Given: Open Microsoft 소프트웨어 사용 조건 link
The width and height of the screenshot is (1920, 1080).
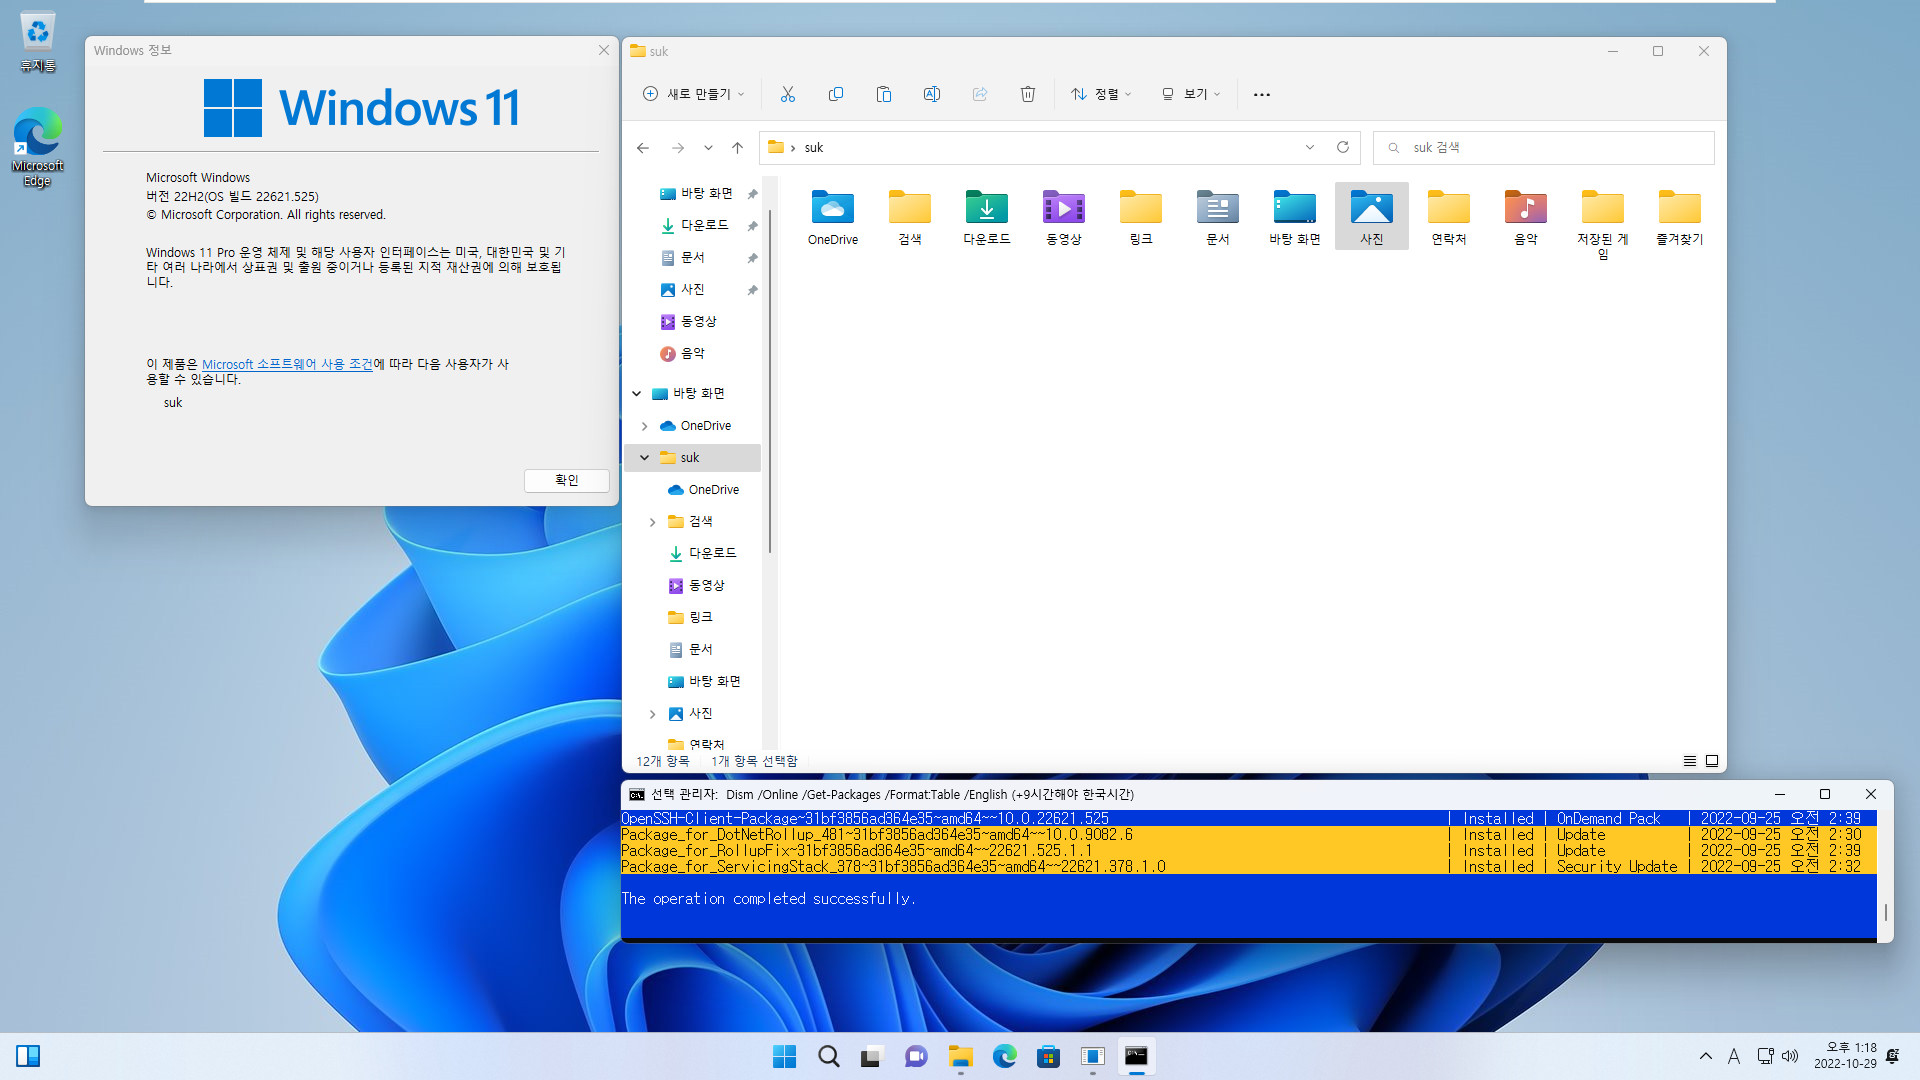Looking at the screenshot, I should pos(287,364).
